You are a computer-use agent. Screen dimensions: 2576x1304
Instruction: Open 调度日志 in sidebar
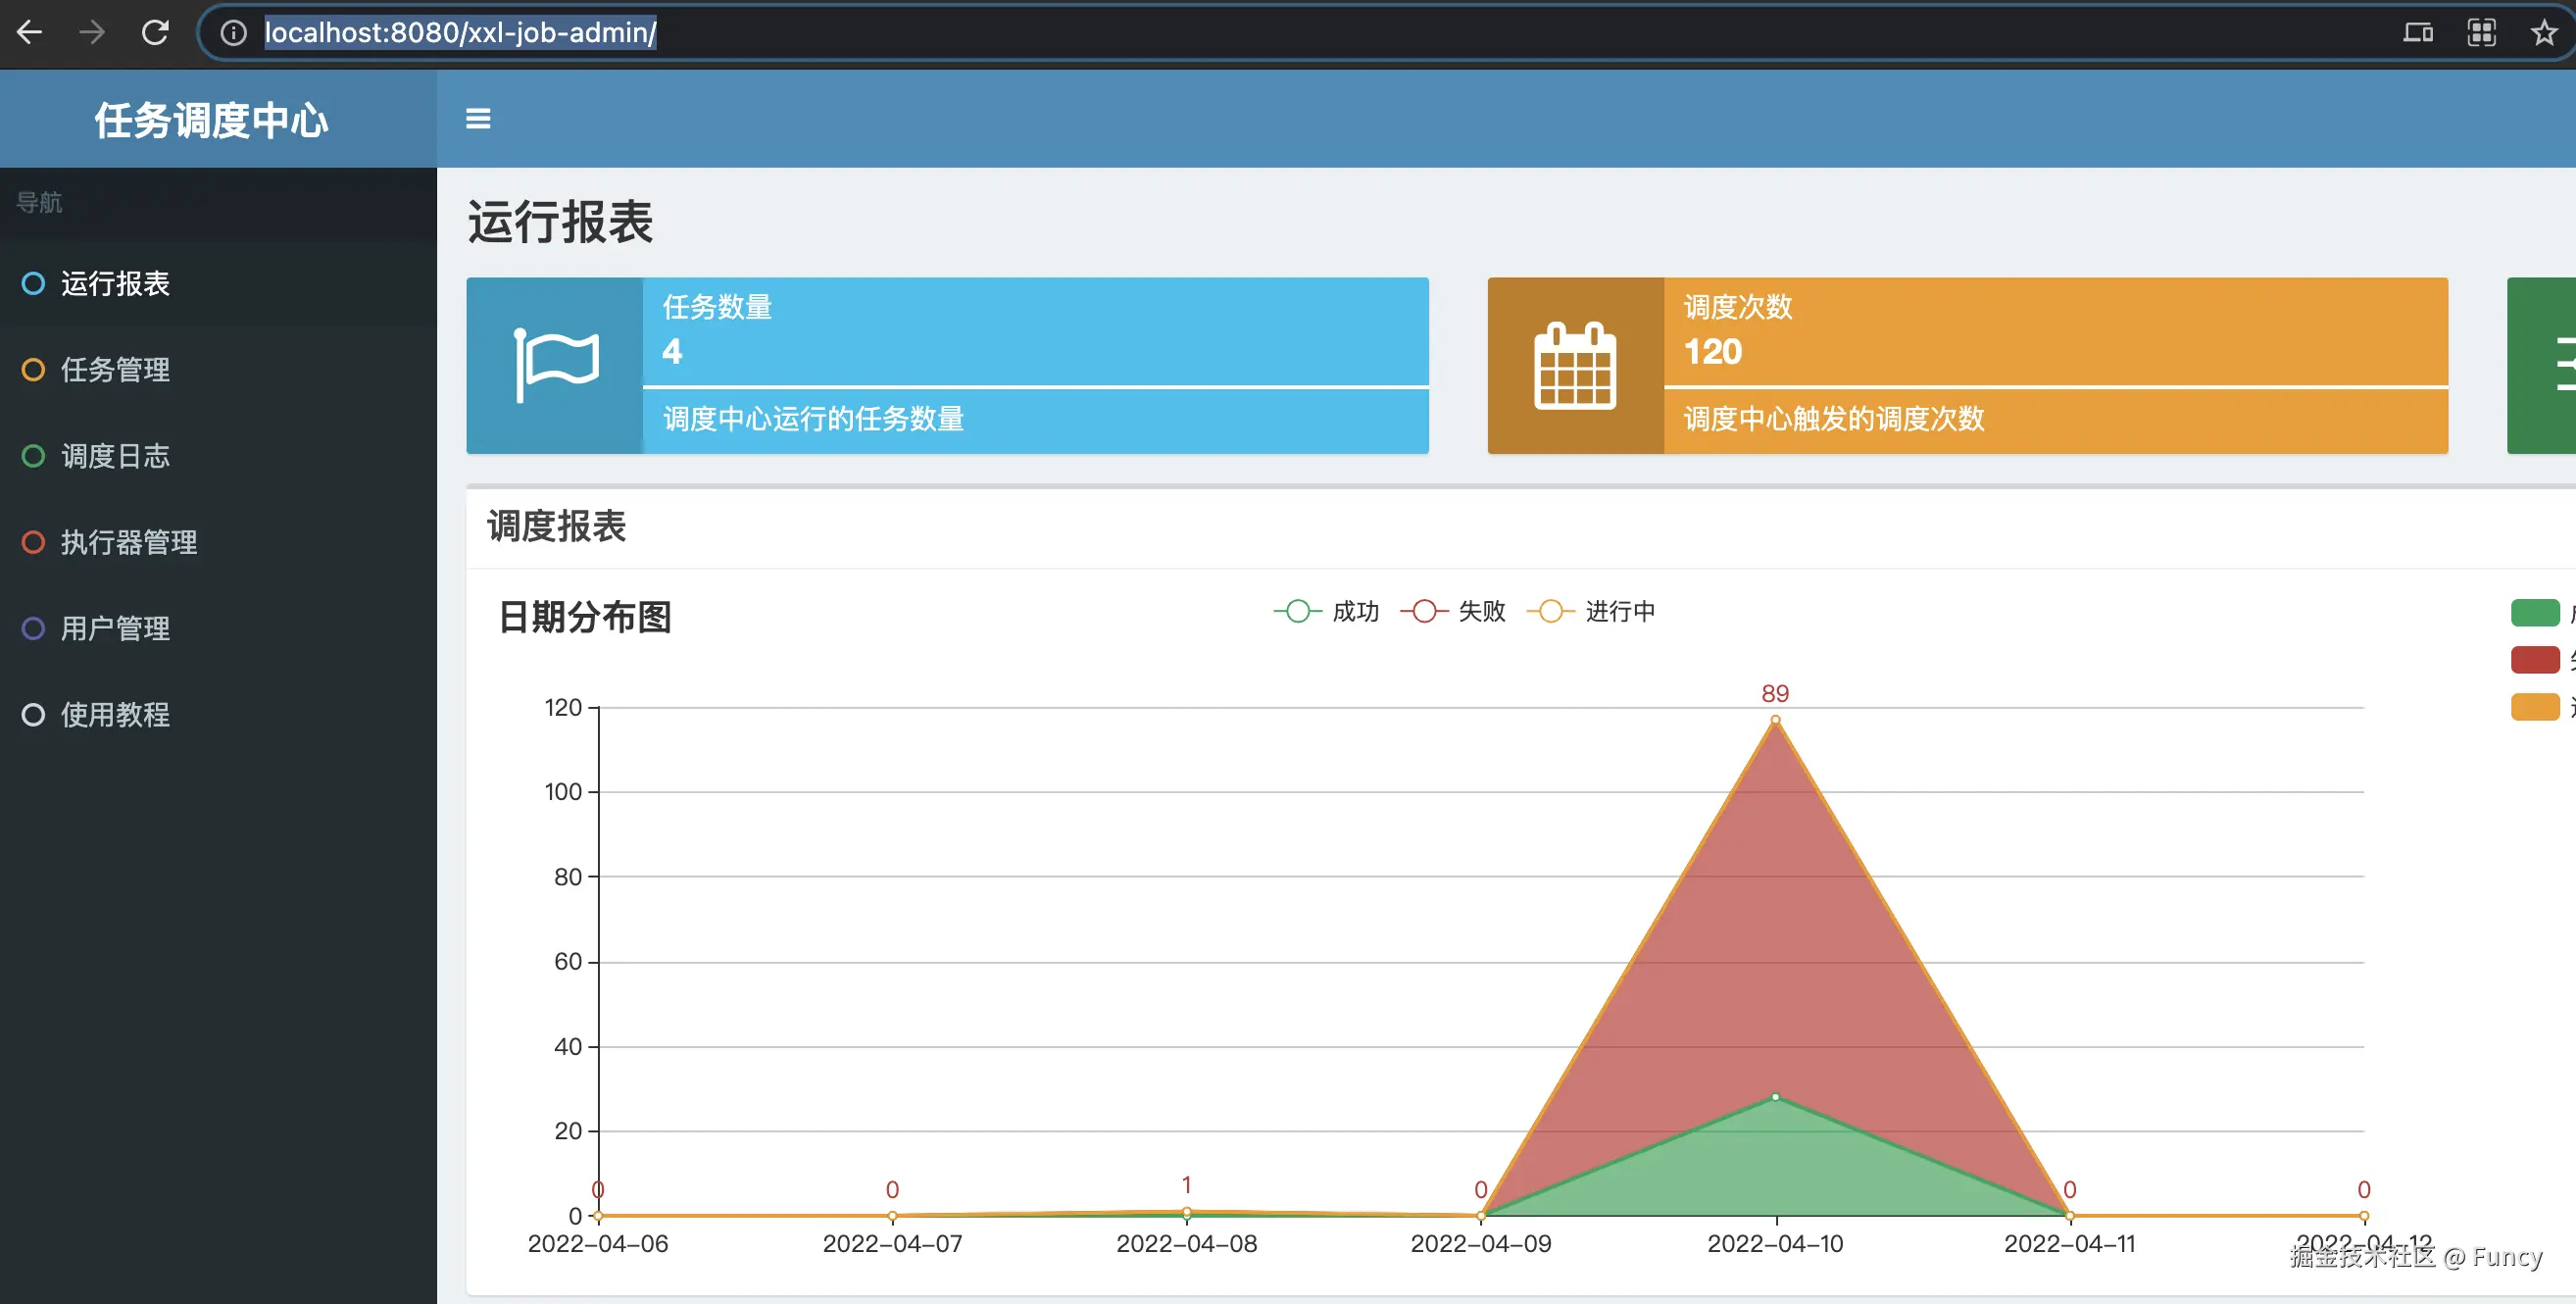click(x=115, y=456)
